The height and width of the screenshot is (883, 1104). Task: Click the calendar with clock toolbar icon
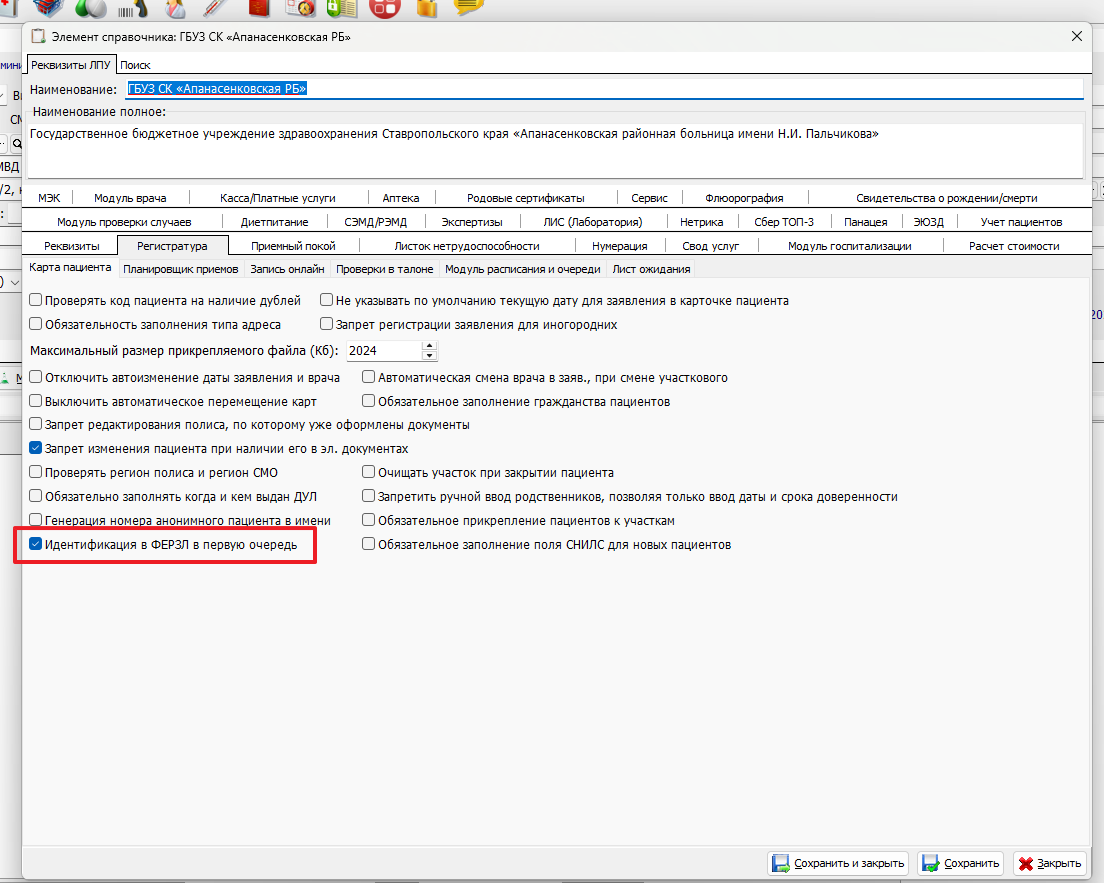point(301,7)
